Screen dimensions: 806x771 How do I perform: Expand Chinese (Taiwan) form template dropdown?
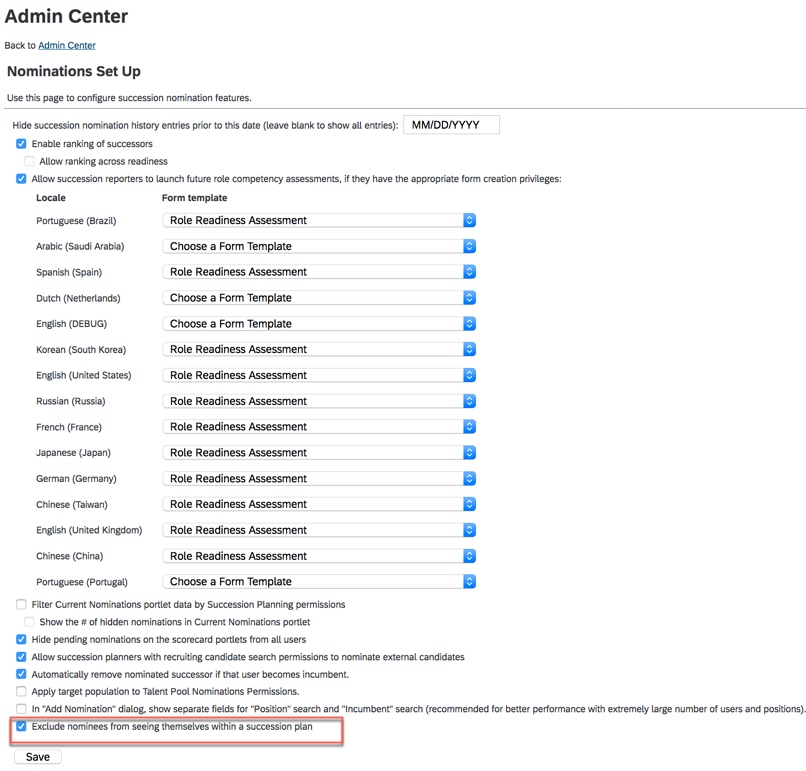[x=319, y=504]
